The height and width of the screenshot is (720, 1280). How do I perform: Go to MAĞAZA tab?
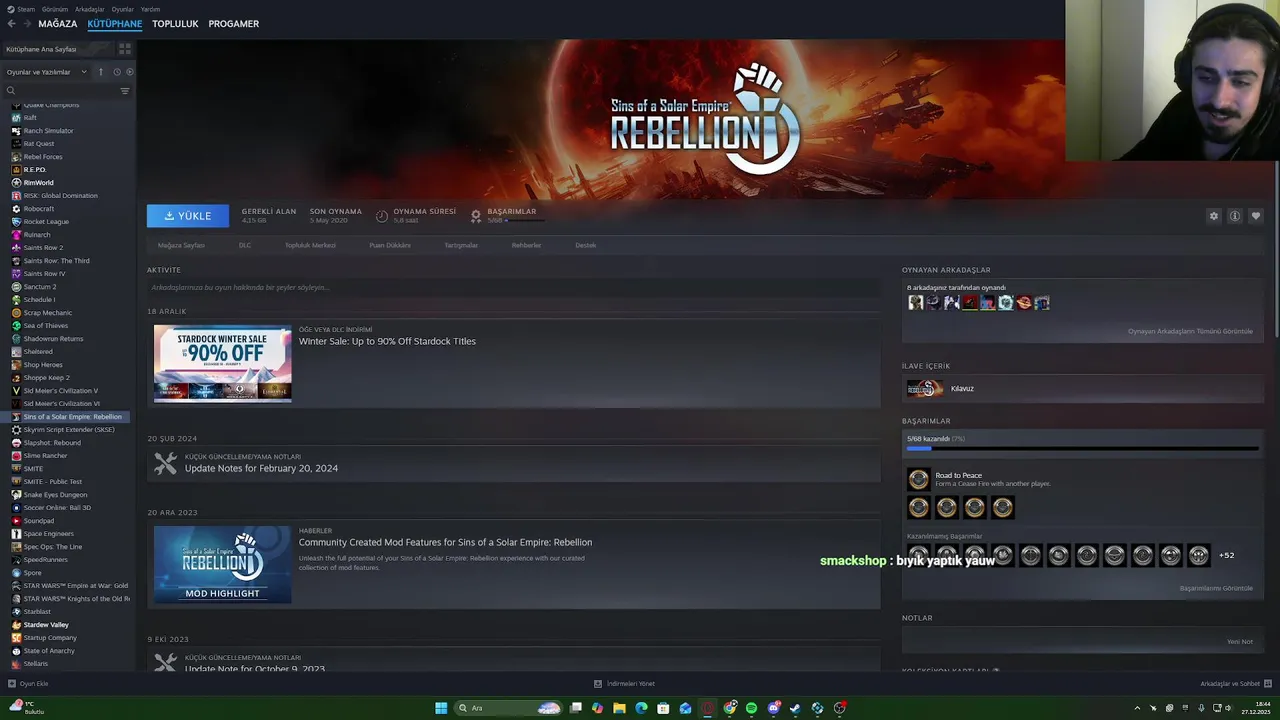coord(57,24)
